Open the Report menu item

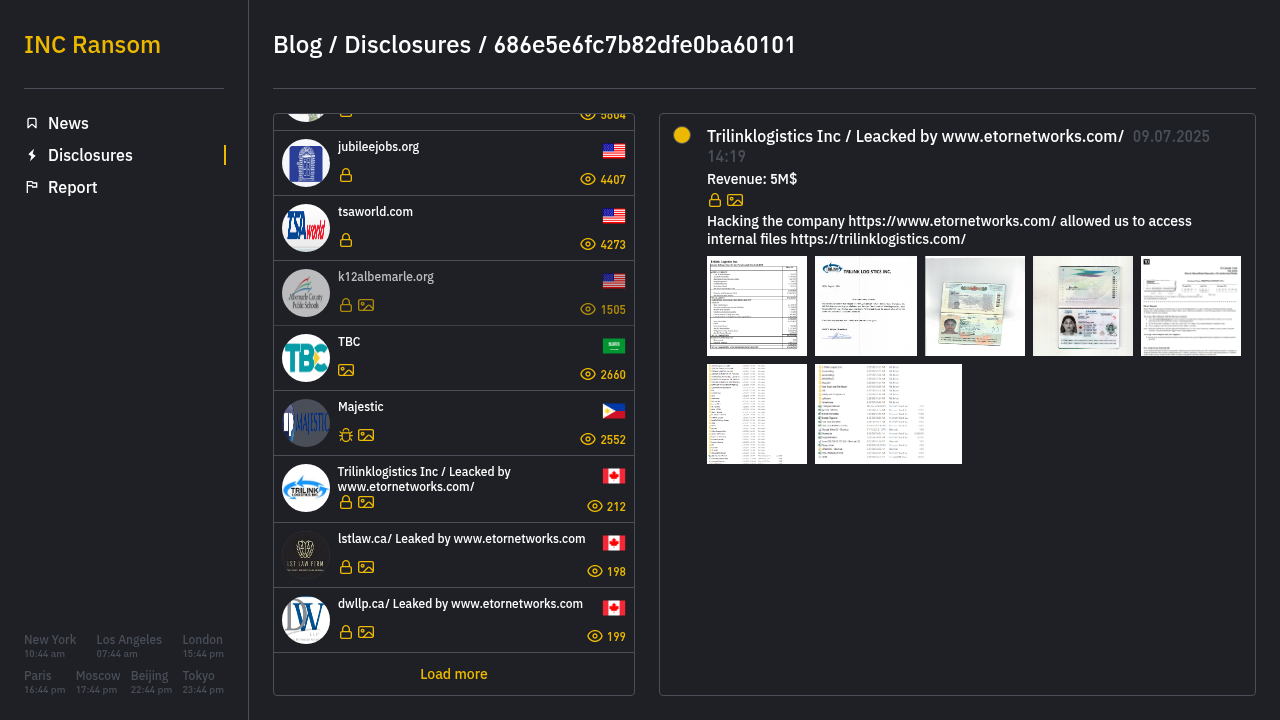coord(72,187)
